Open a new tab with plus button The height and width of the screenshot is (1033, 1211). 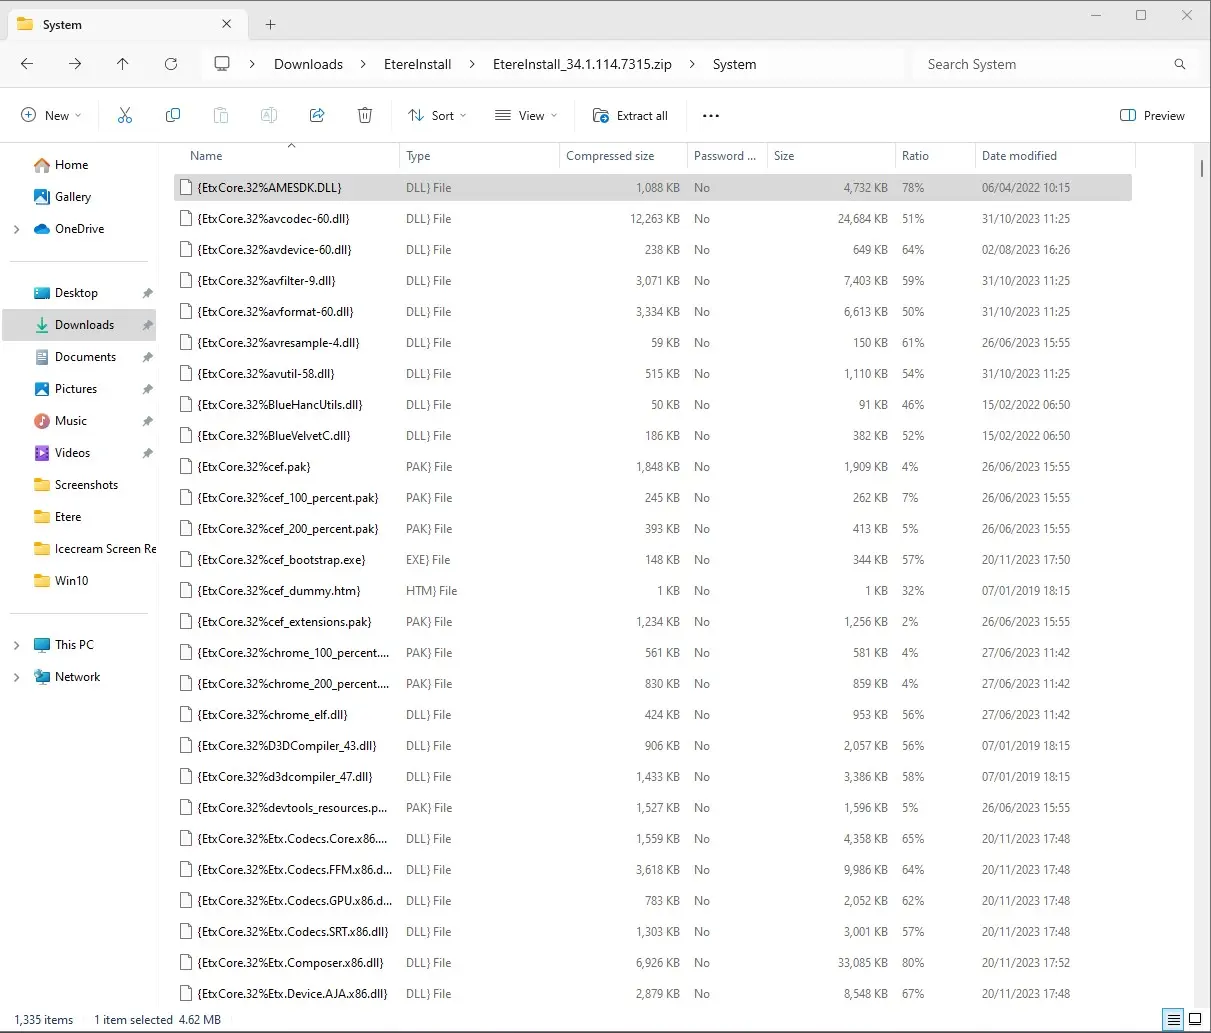pyautogui.click(x=270, y=24)
